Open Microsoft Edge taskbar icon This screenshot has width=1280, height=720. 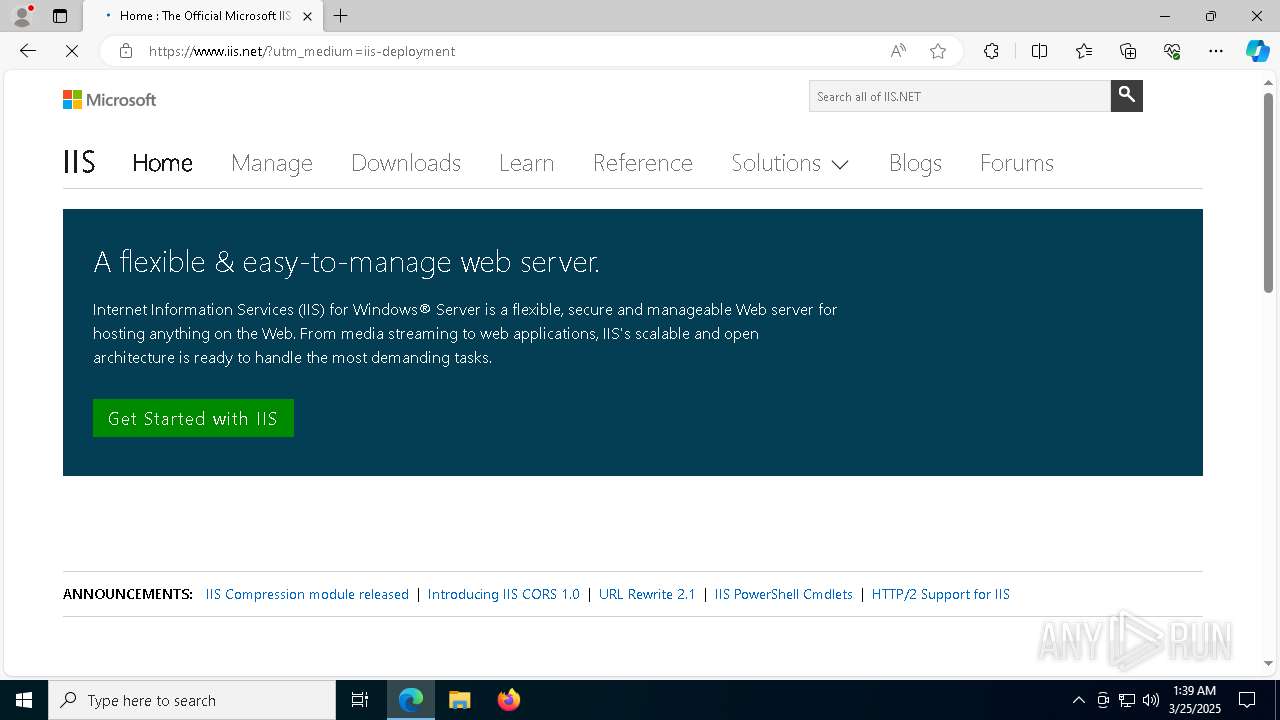[411, 700]
